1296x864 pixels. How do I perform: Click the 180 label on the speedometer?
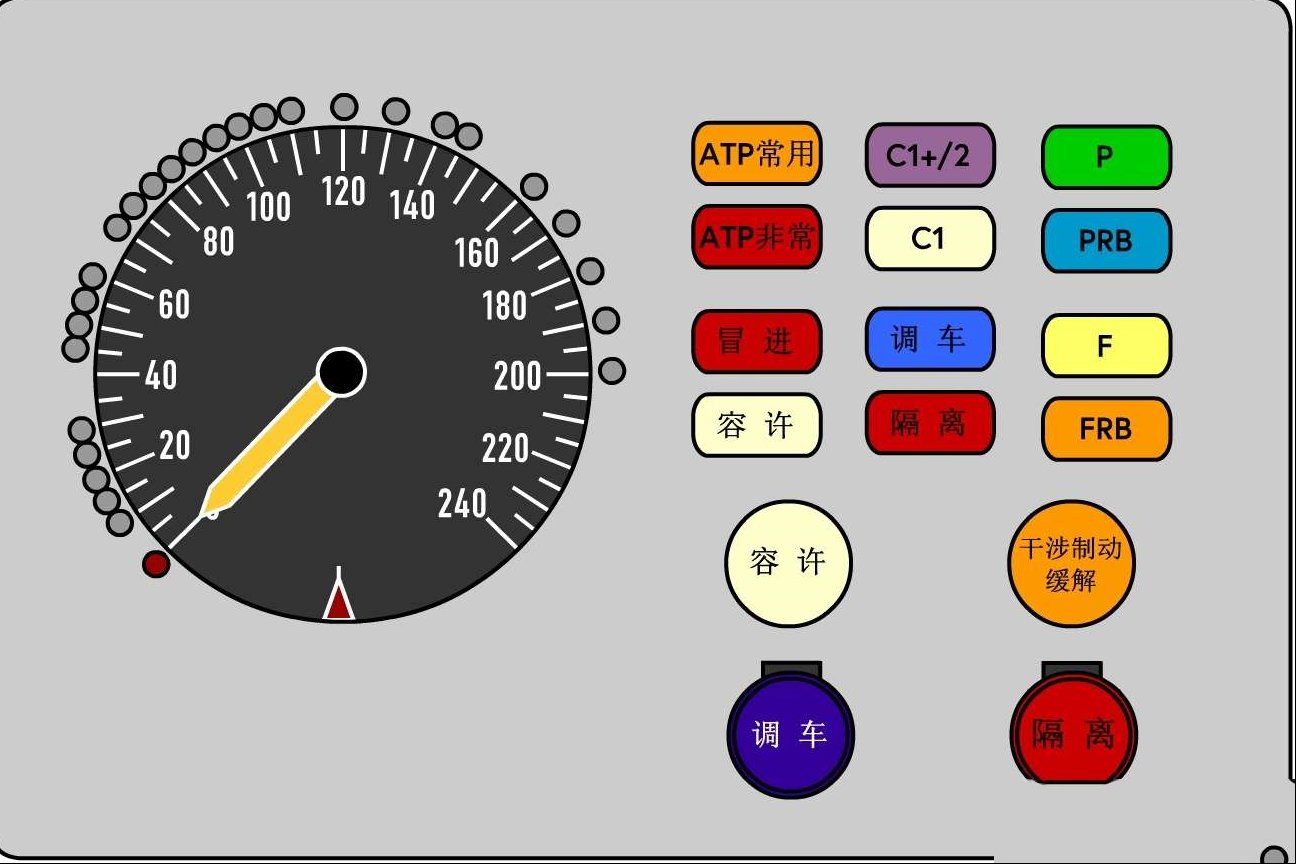pos(505,306)
